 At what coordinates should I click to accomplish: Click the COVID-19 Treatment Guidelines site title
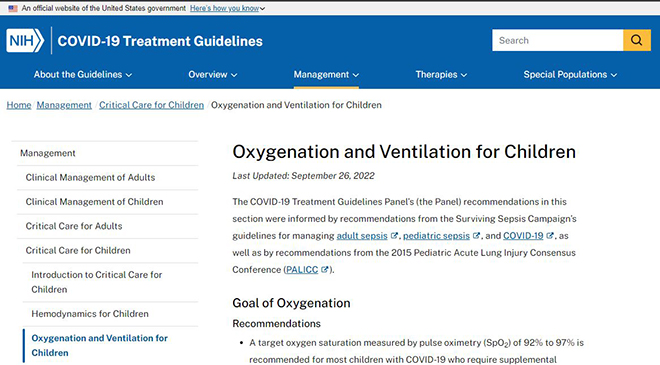coord(160,41)
